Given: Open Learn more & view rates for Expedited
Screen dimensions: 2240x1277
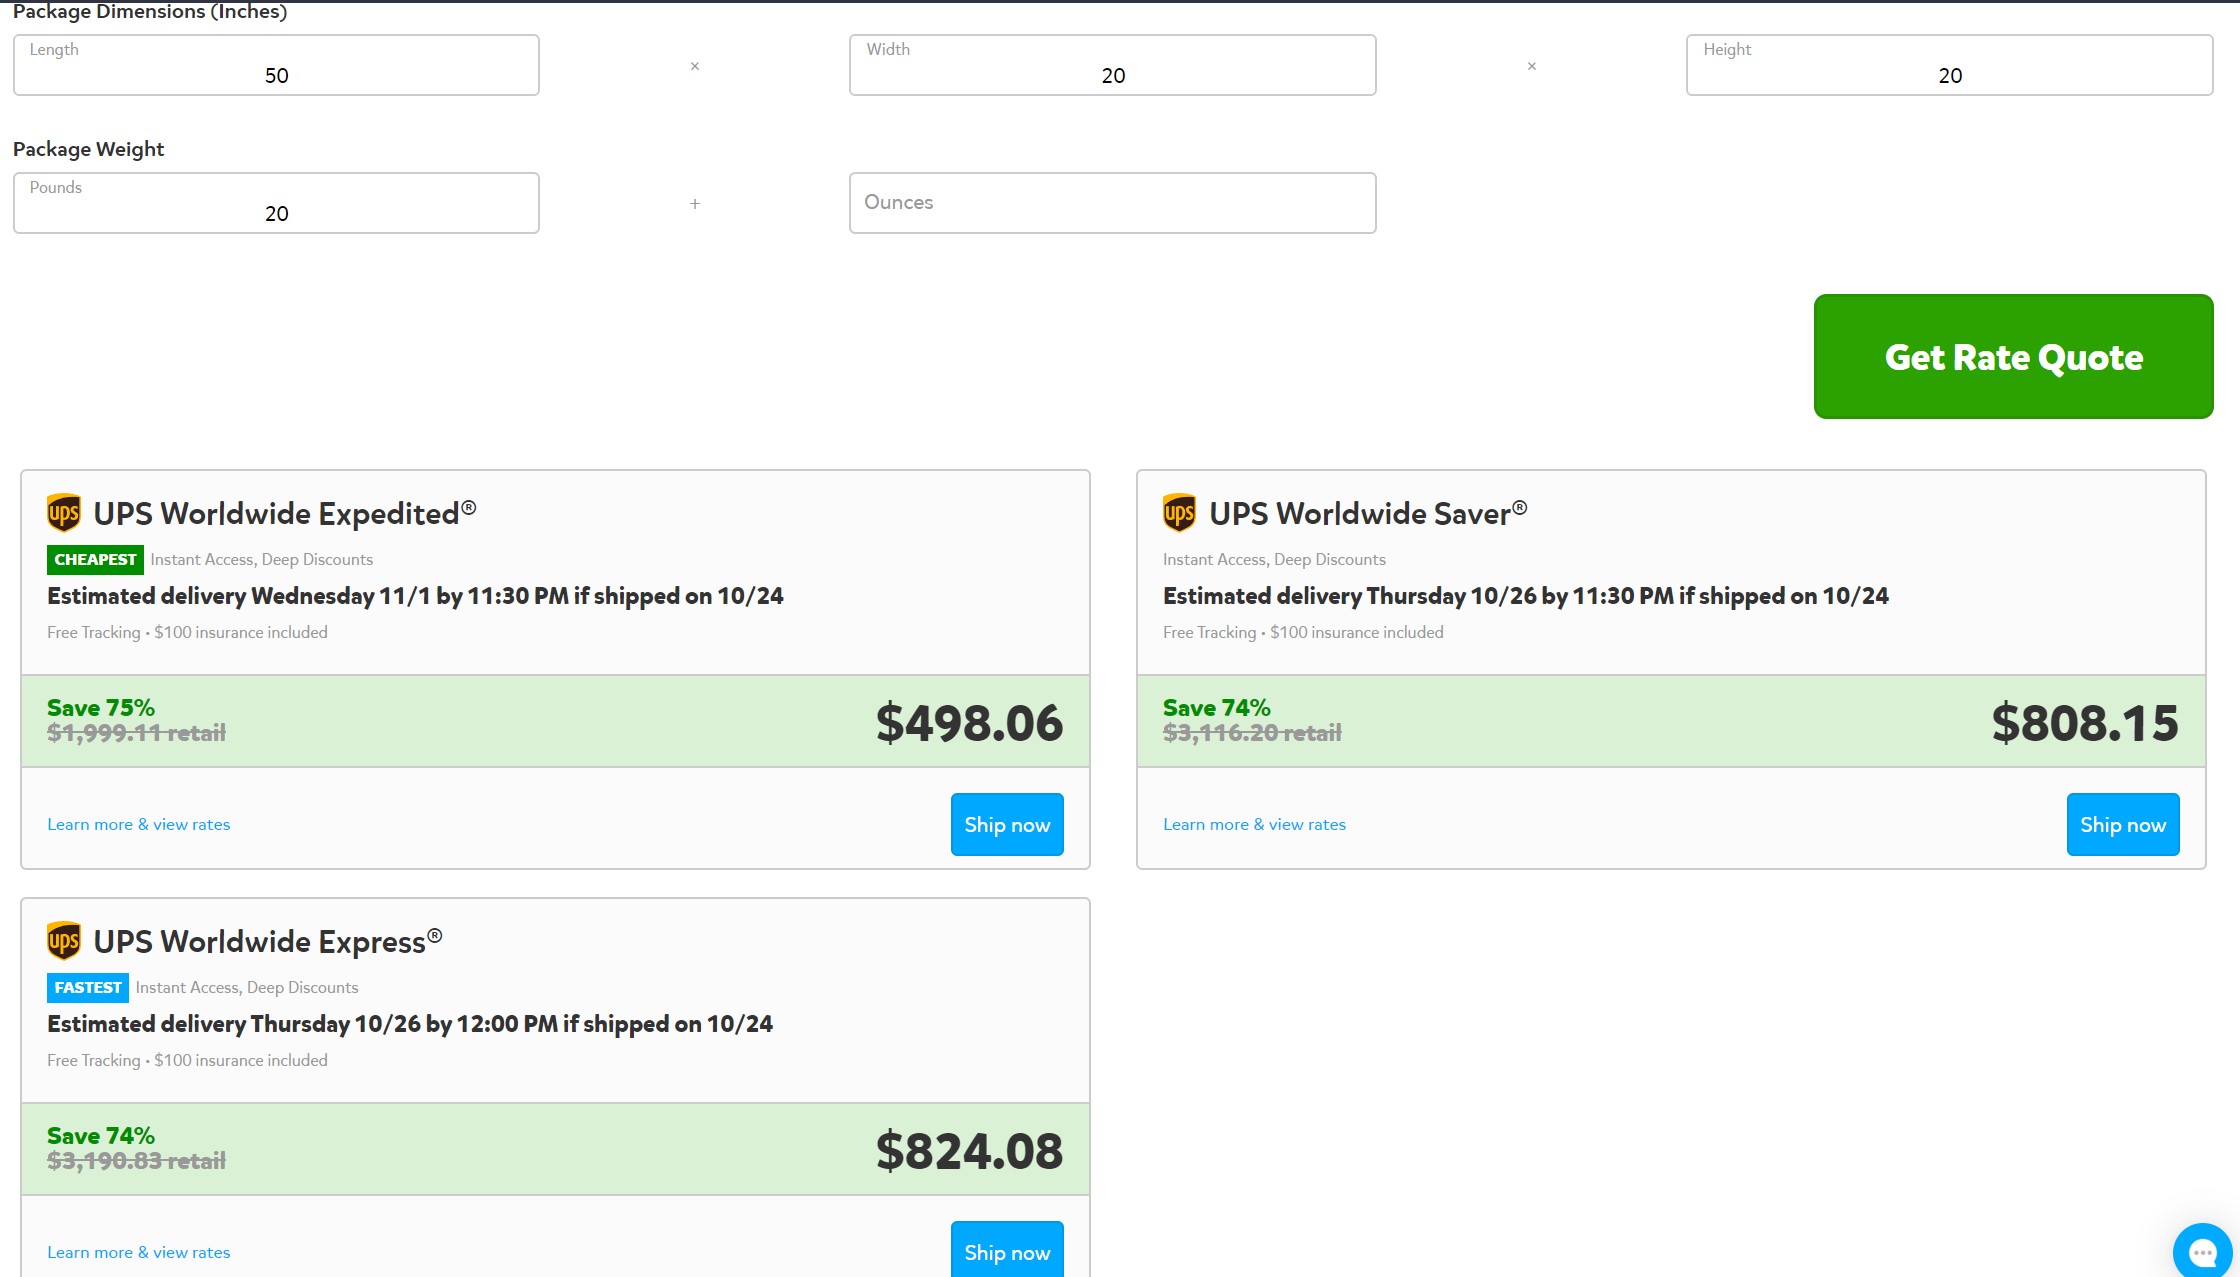Looking at the screenshot, I should coord(139,824).
